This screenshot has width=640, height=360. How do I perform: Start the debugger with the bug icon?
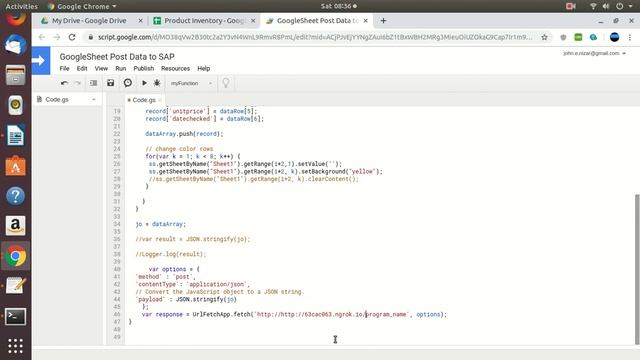coord(157,83)
